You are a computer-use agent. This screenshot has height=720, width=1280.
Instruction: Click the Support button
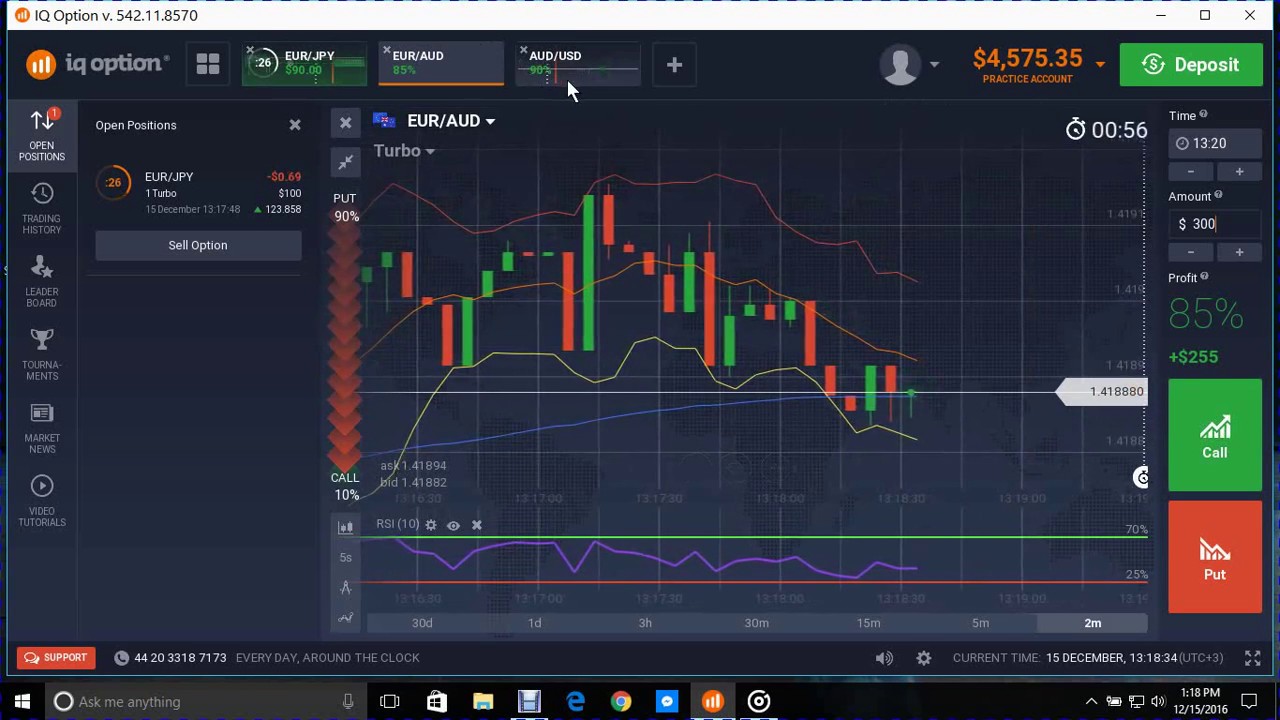pyautogui.click(x=55, y=658)
